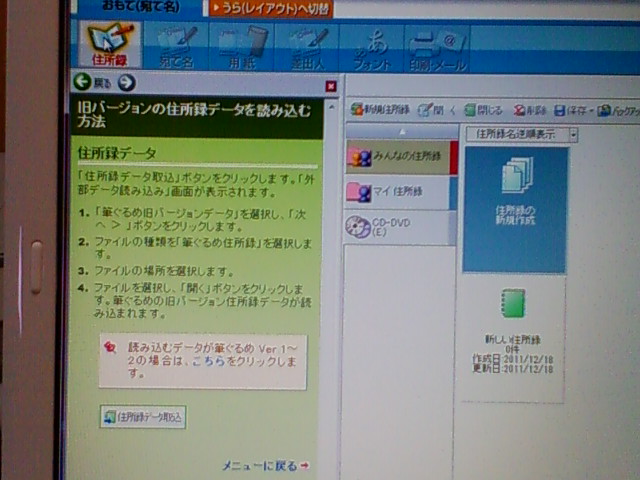640x480 pixels.
Task: Switch to the おもて(宛て名) tab
Action: [x=141, y=7]
